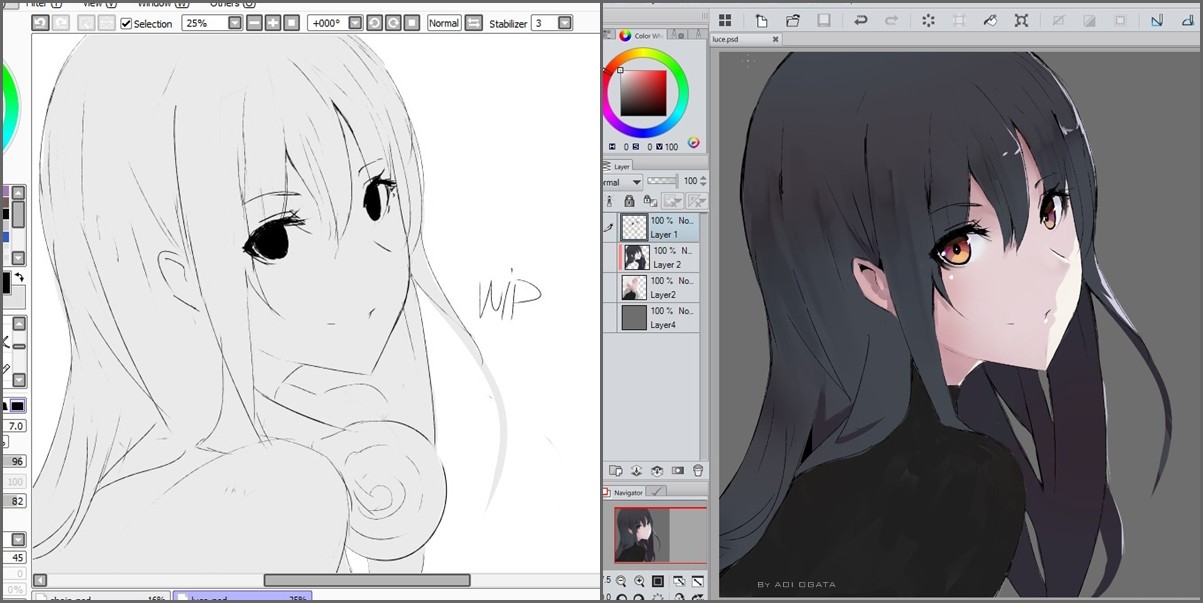Create a new document in Clip Studio
Viewport: 1203px width, 603px height.
[761, 20]
